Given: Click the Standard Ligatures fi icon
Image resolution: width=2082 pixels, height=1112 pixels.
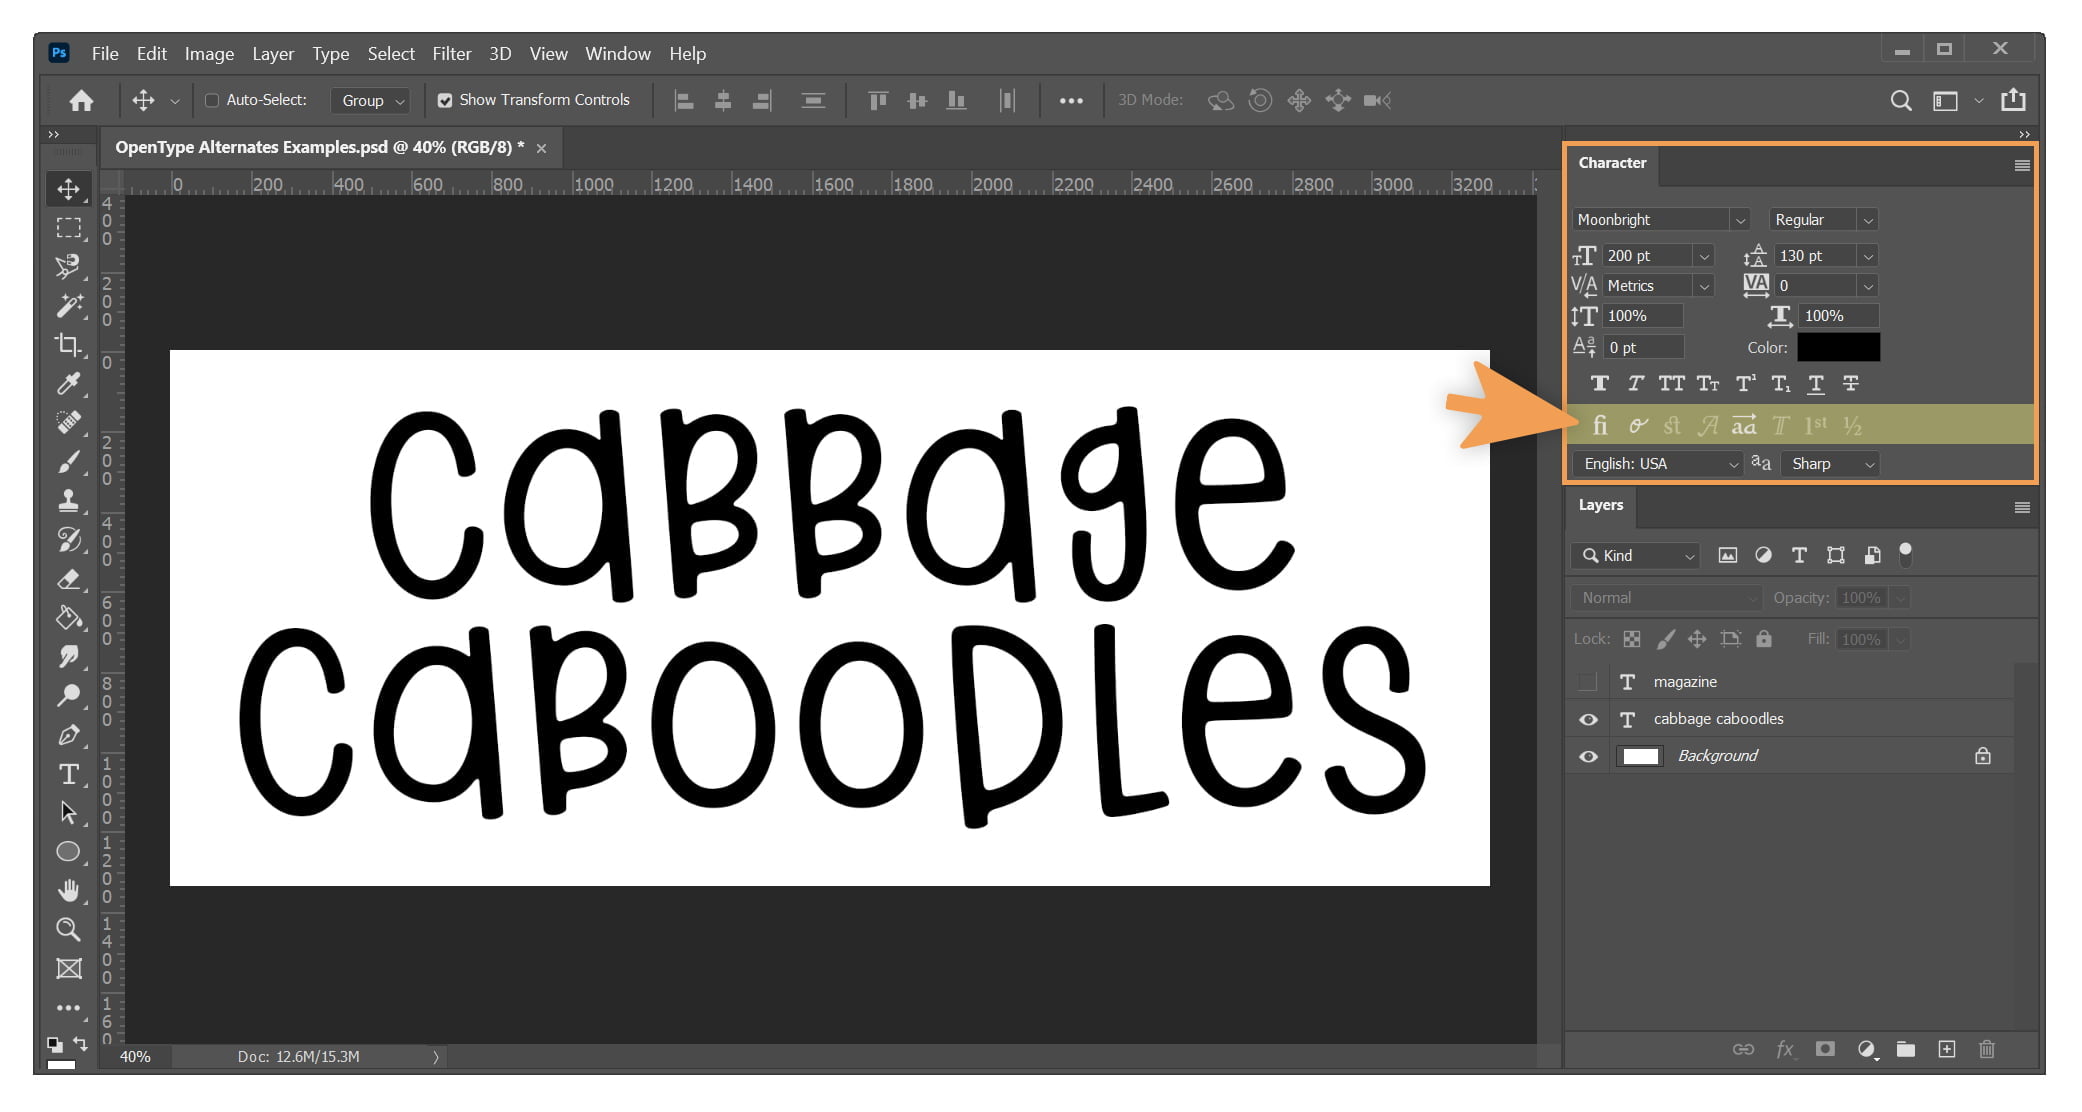Looking at the screenshot, I should 1600,426.
